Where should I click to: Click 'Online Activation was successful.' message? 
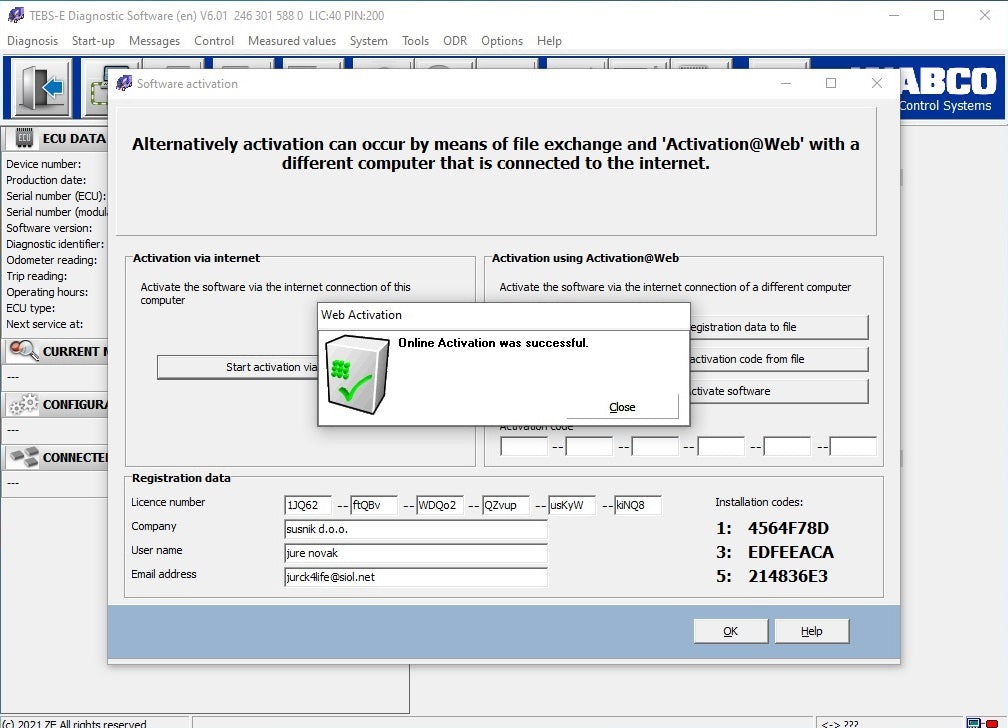pos(493,343)
